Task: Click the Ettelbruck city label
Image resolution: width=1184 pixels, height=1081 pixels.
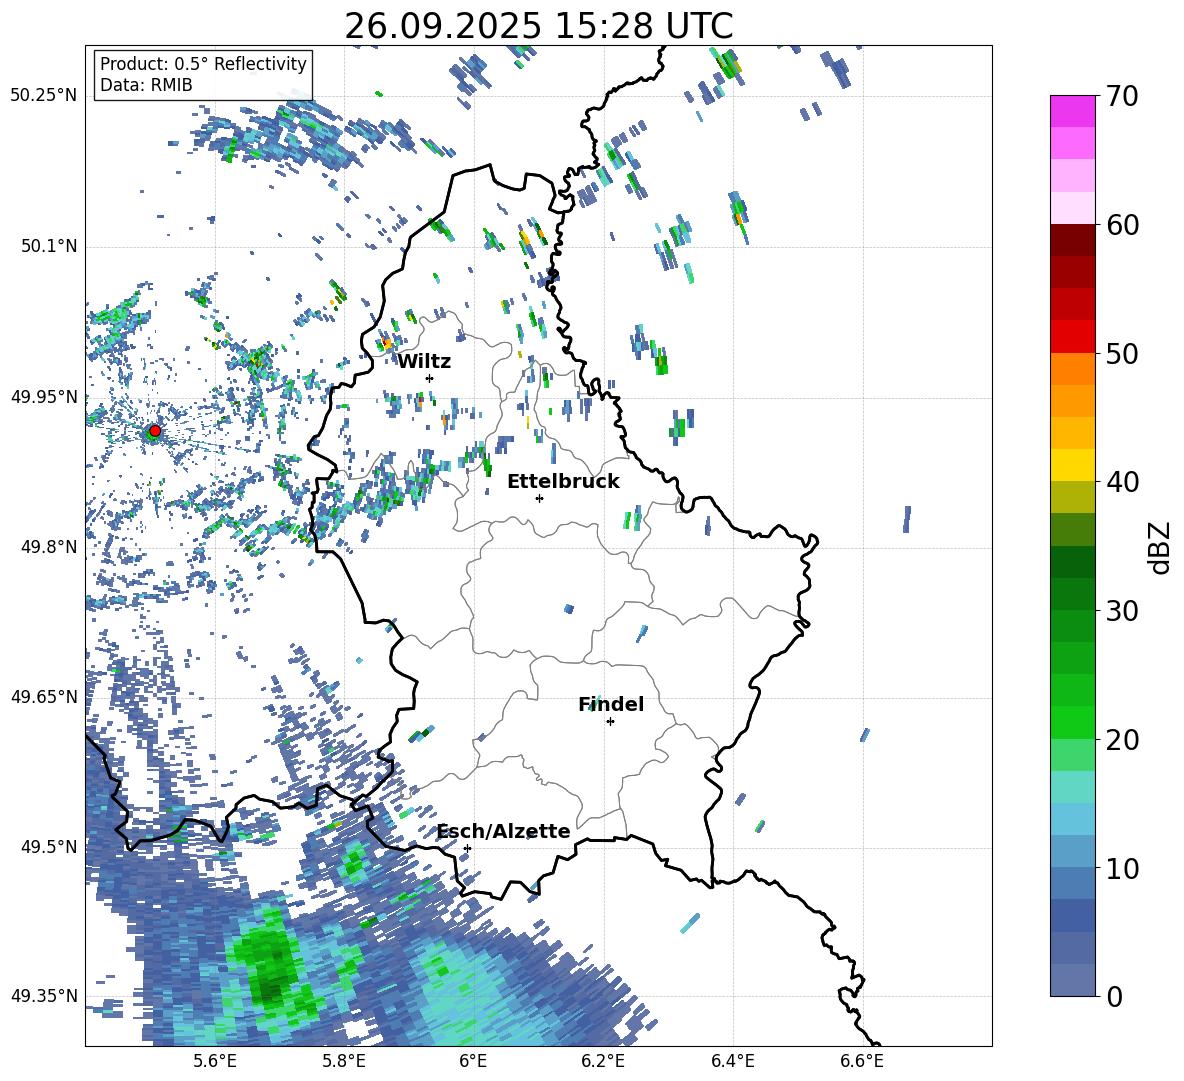Action: coord(563,482)
